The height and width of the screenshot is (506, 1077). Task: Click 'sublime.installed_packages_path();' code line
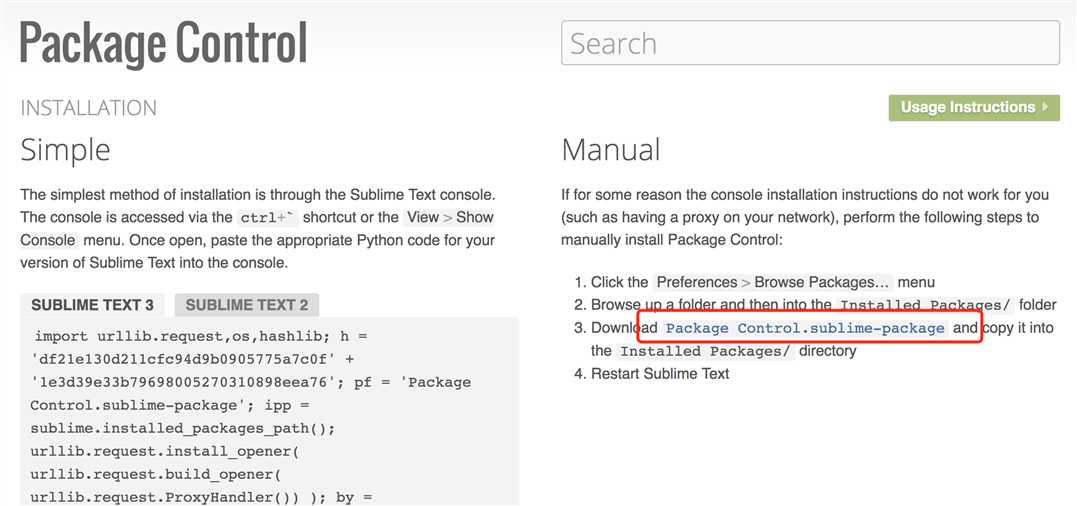tap(183, 428)
